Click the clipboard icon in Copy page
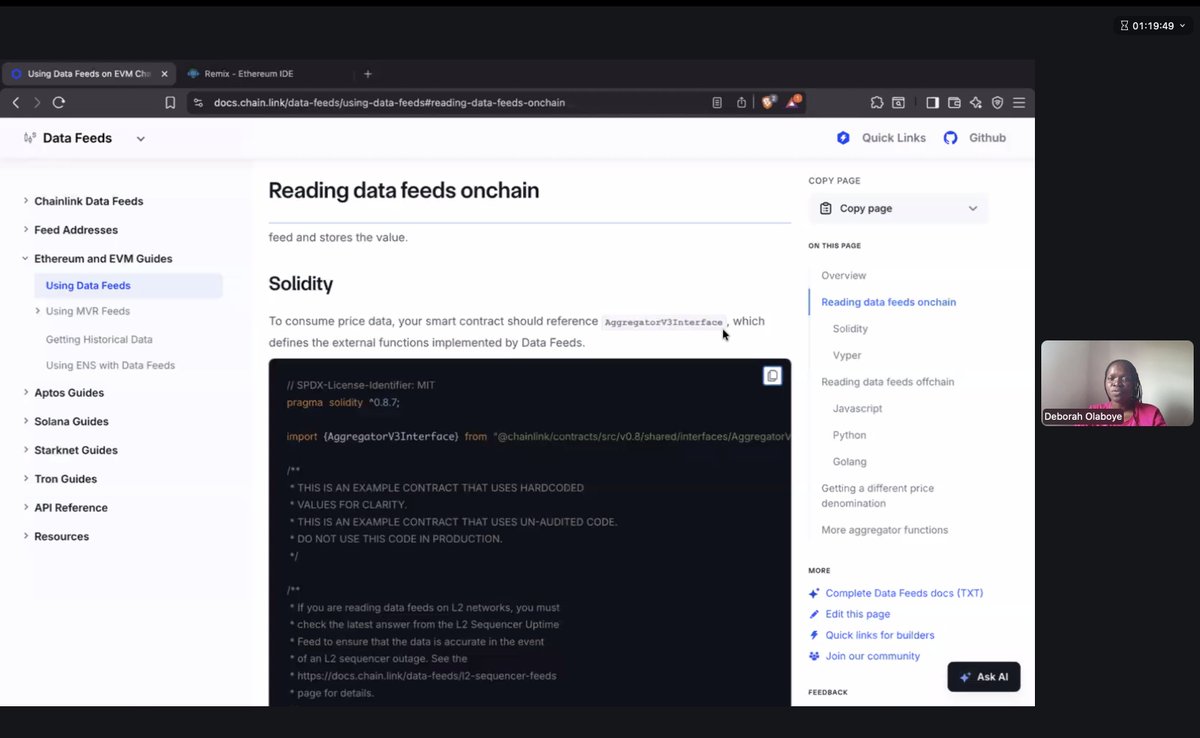The height and width of the screenshot is (738, 1200). [x=826, y=208]
